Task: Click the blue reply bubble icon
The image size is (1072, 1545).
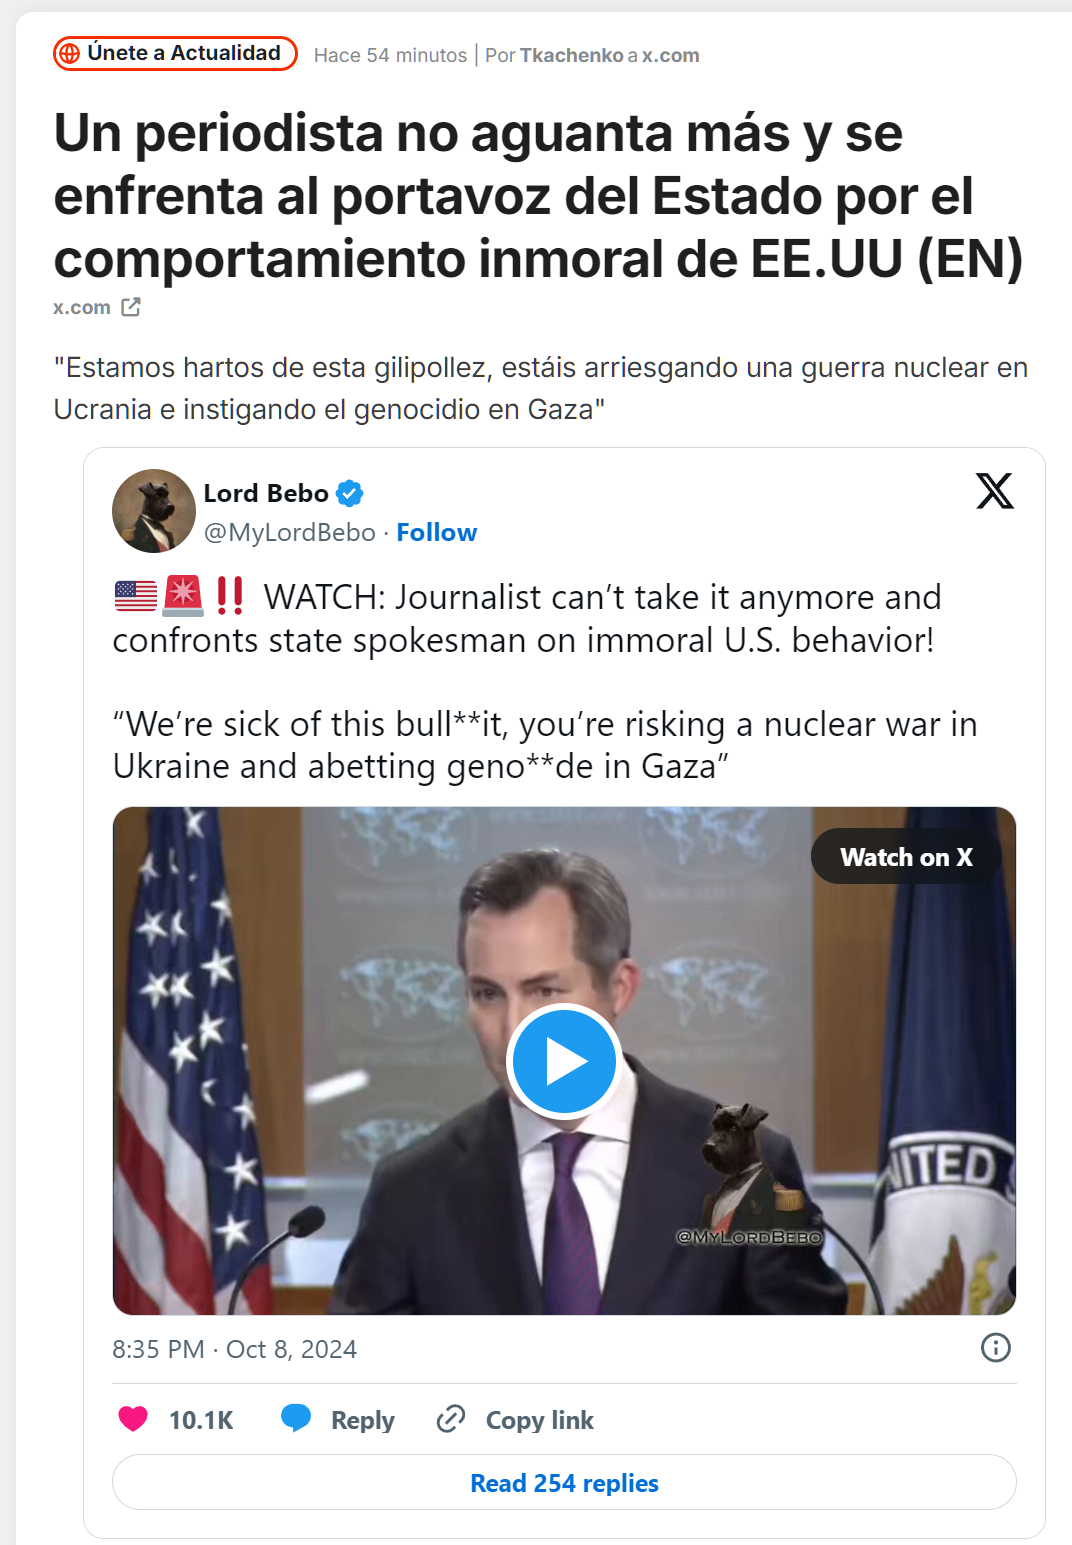Action: 296,1419
